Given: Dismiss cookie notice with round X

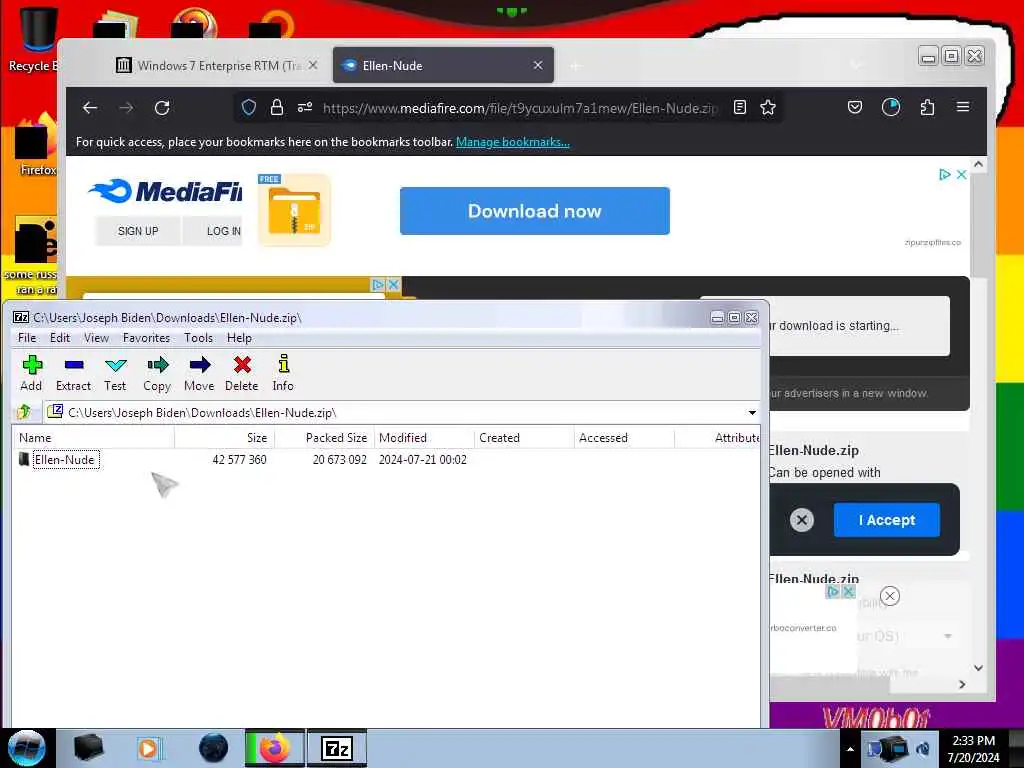Looking at the screenshot, I should click(801, 520).
